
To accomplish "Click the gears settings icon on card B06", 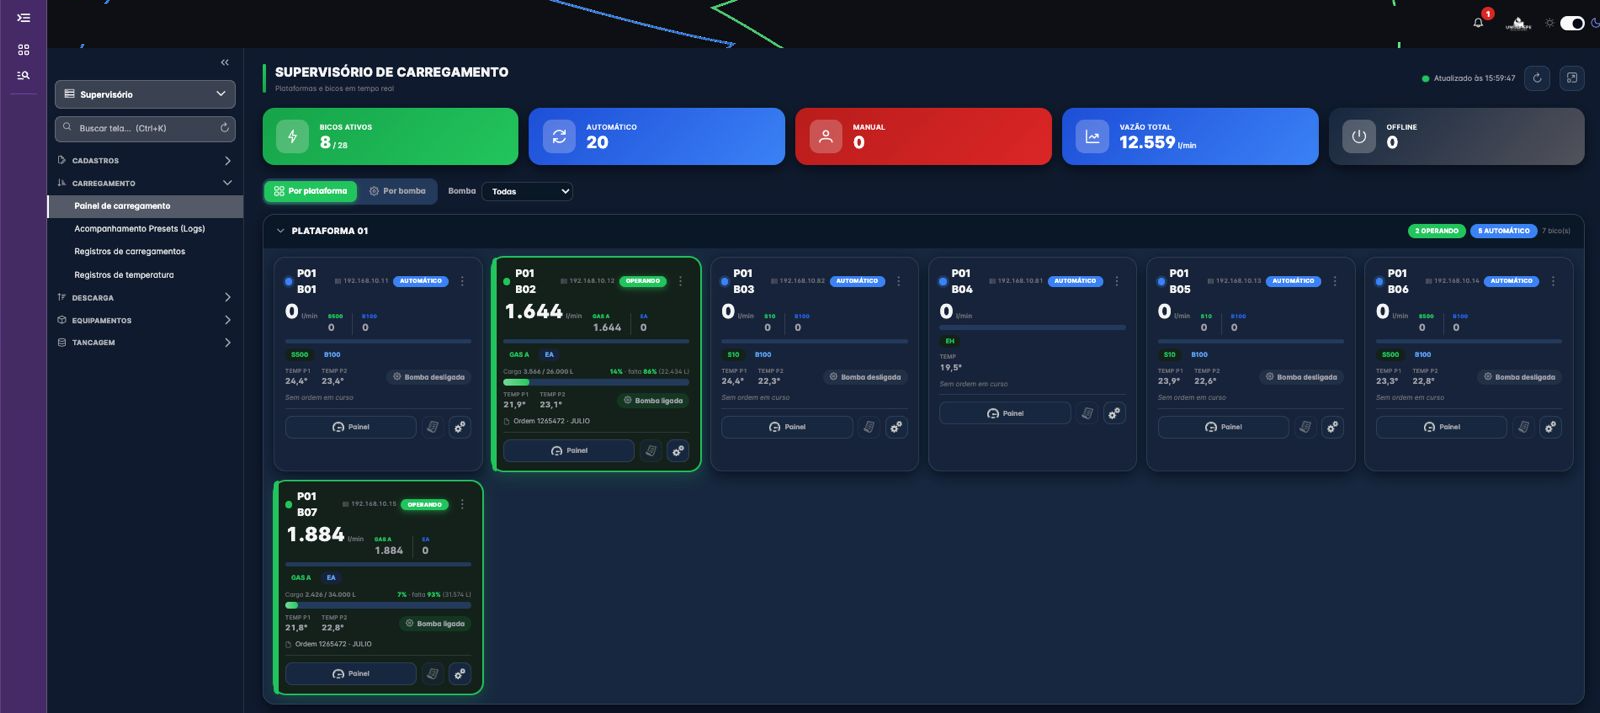I will coord(1550,427).
